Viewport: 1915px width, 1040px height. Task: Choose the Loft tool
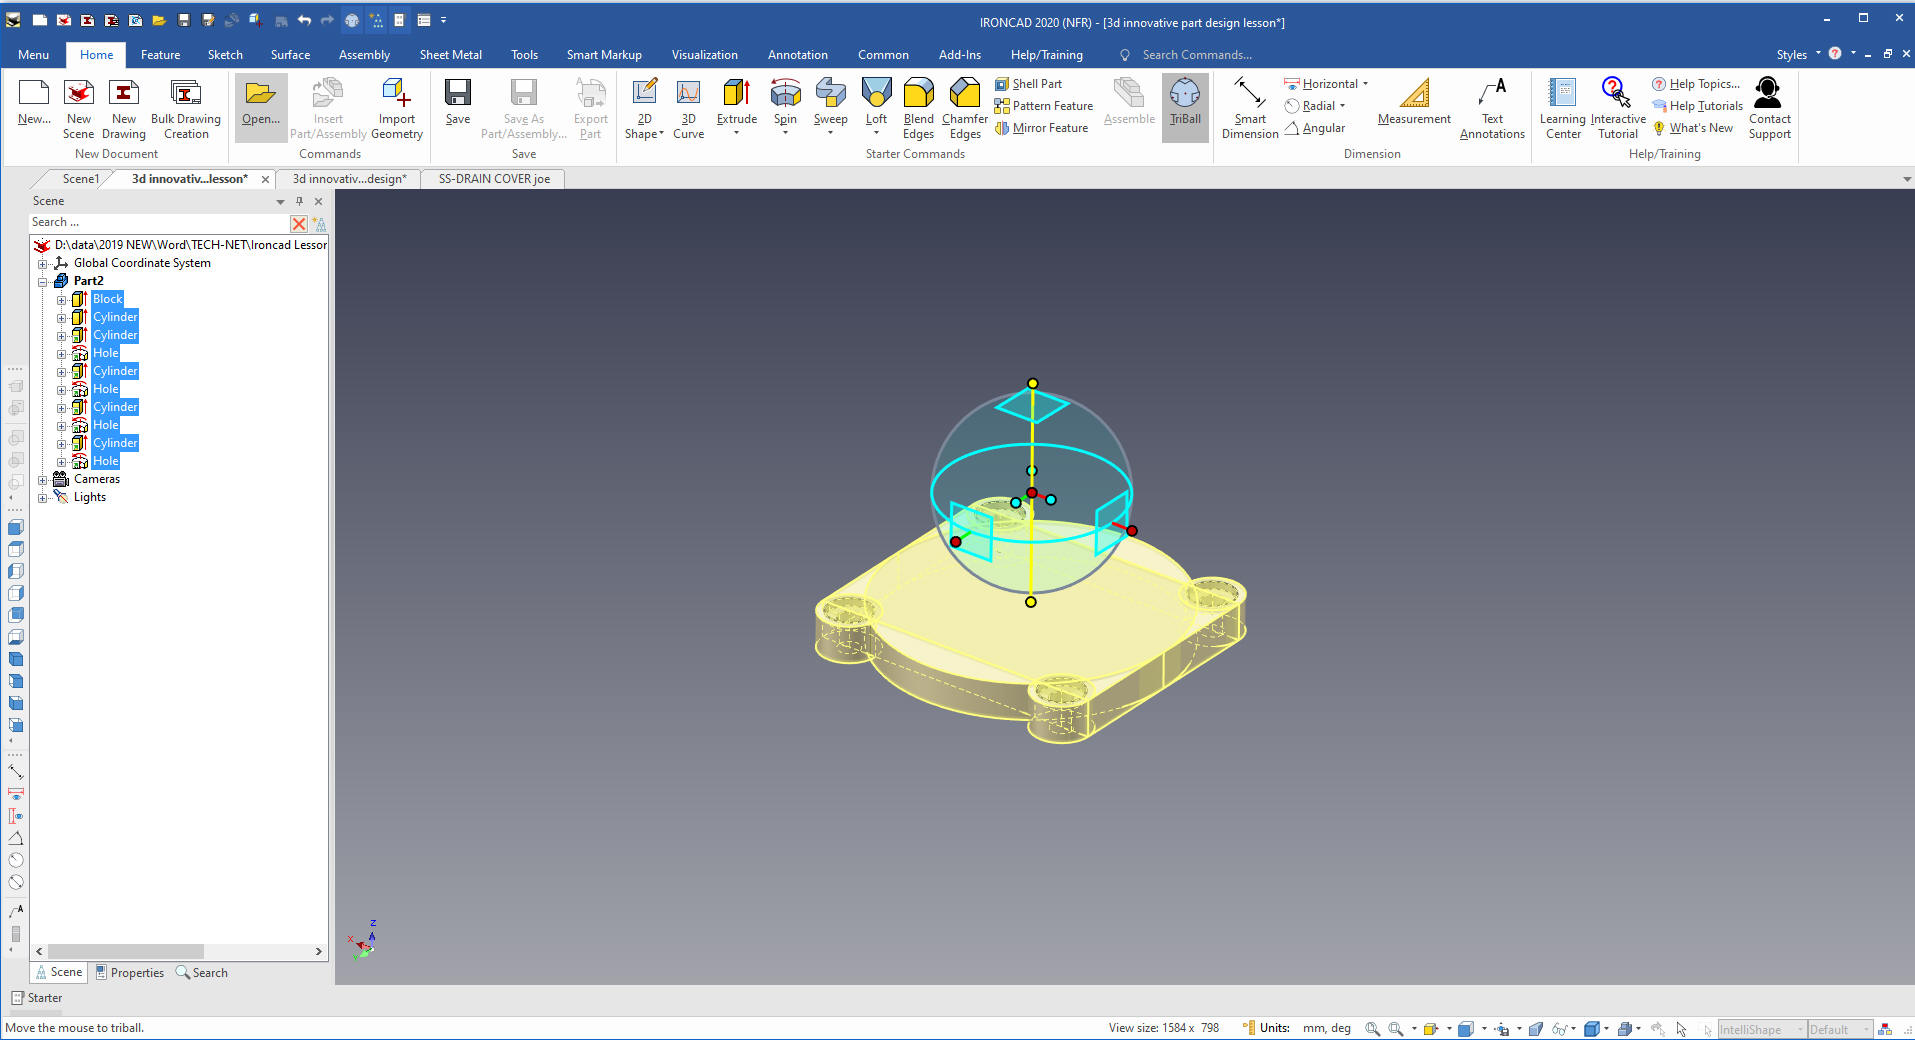tap(876, 103)
